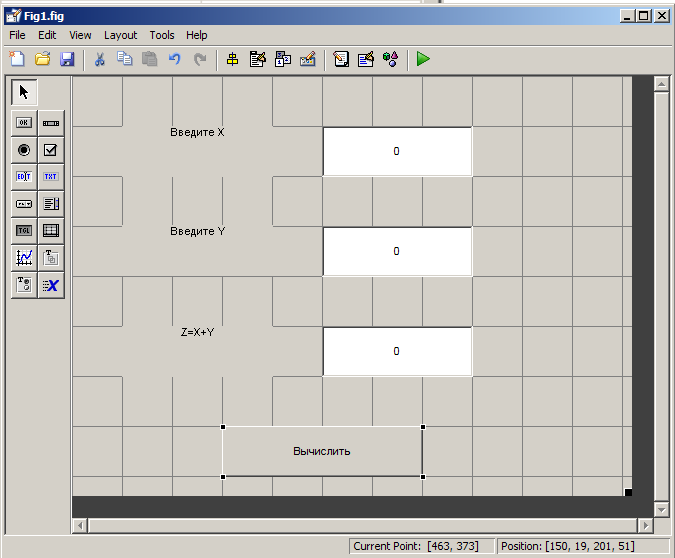
Task: Select the edit field next to Z=X+Y
Action: tap(397, 351)
